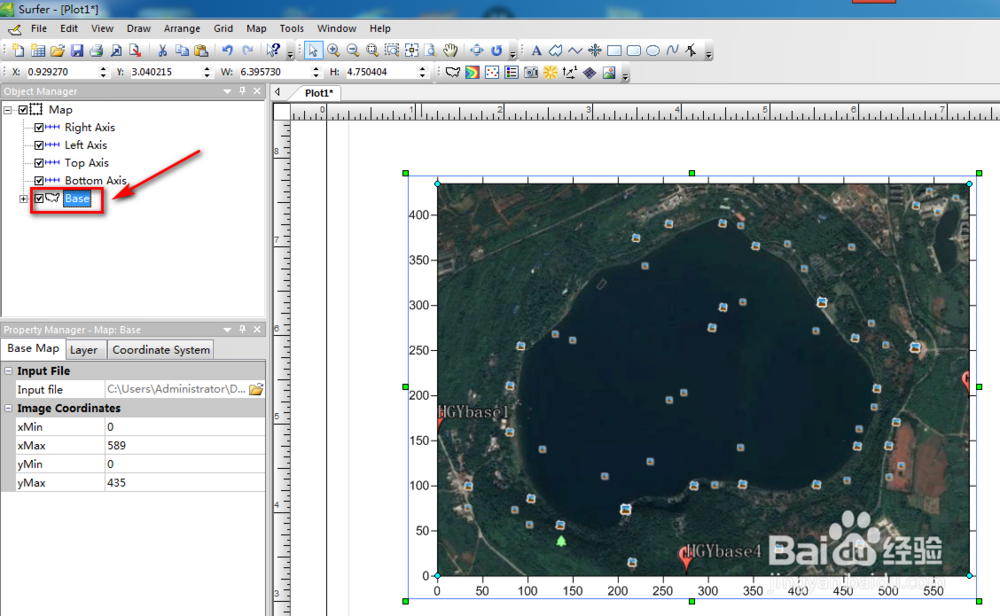
Task: Cut selection with scissors icon
Action: tap(162, 50)
